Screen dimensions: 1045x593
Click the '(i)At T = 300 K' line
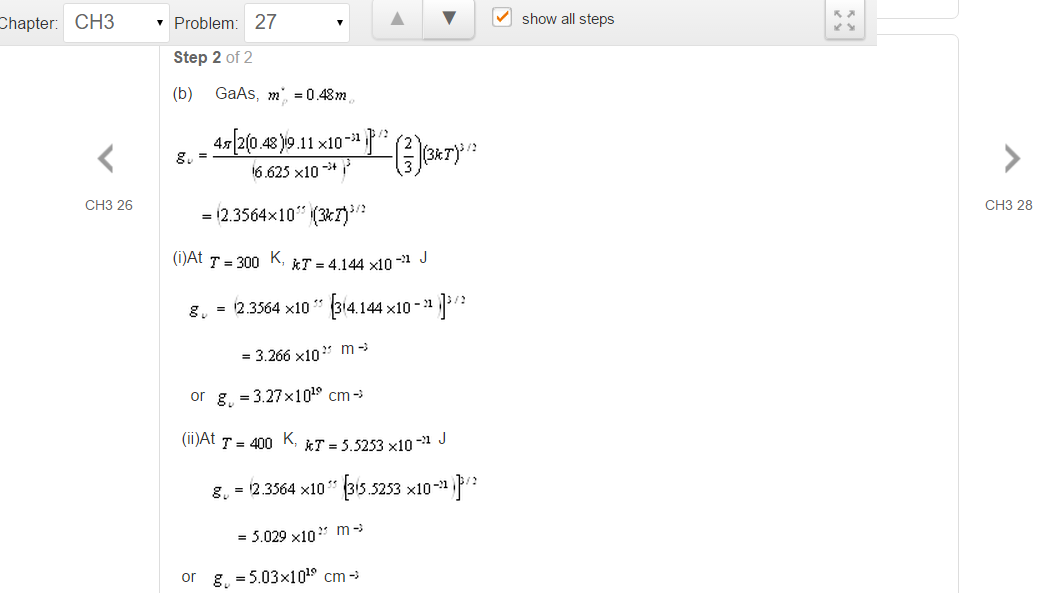click(299, 261)
